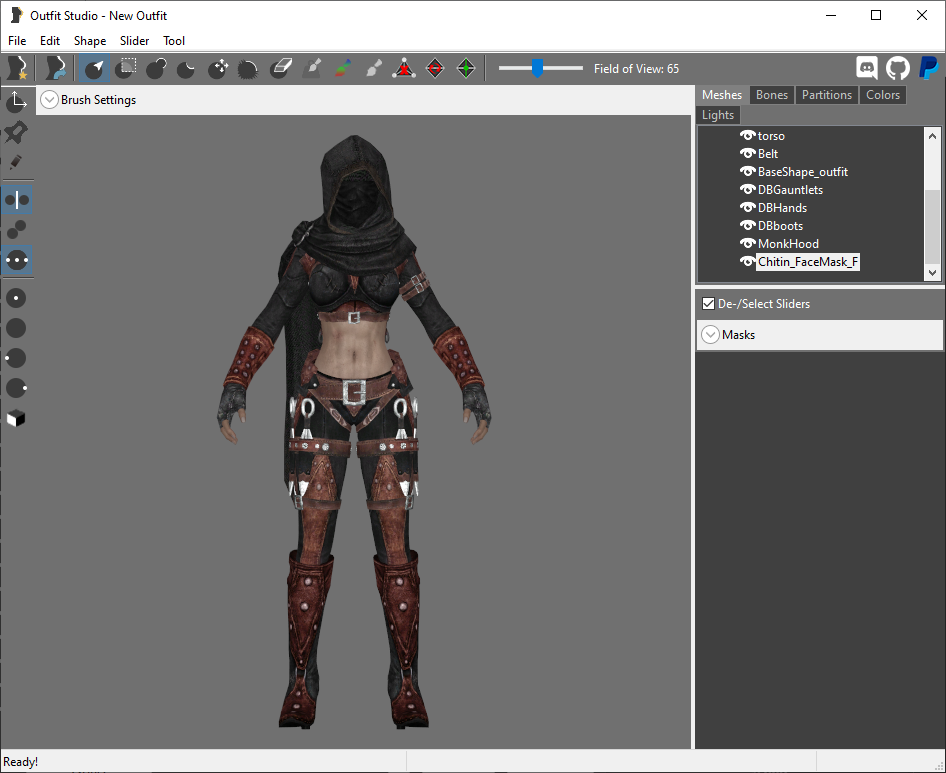Open the Edit menu

point(50,40)
